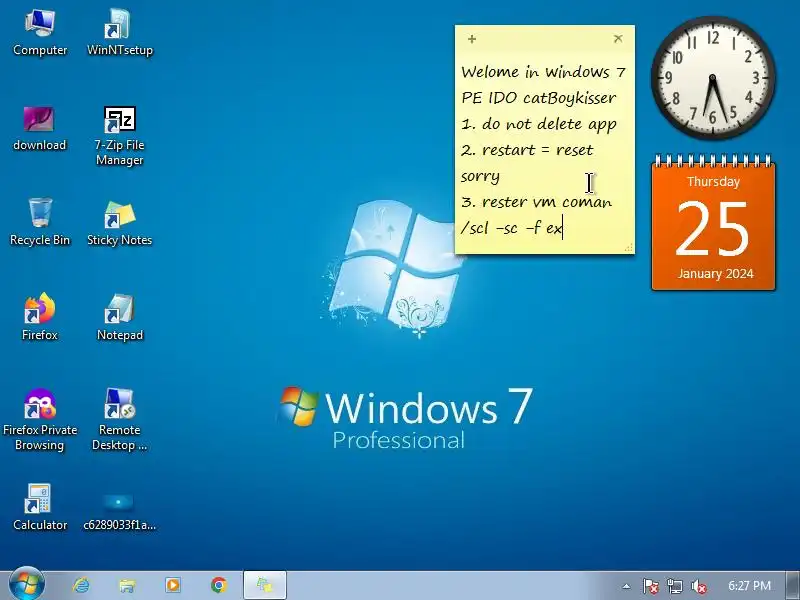
Task: Click the "2. restart = reset" line
Action: [528, 150]
